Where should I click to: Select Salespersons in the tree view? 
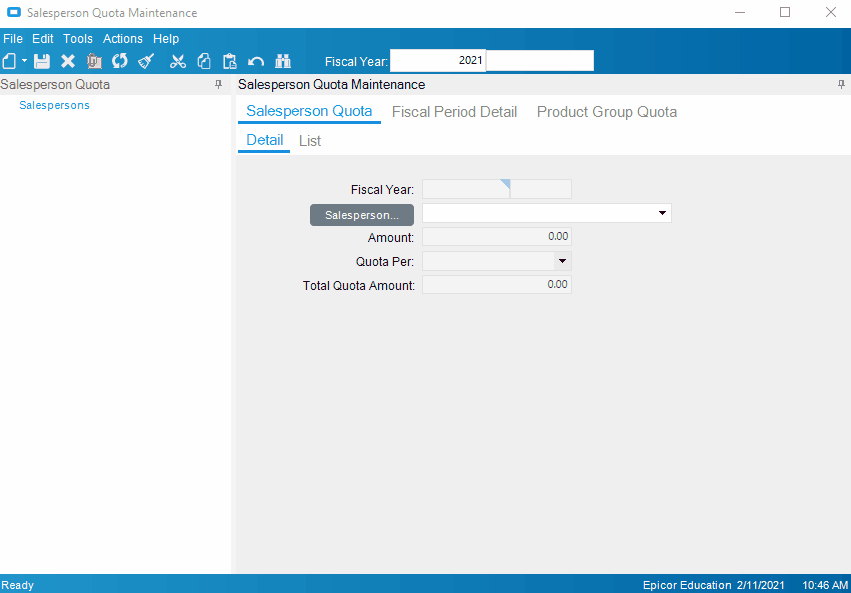click(x=54, y=105)
